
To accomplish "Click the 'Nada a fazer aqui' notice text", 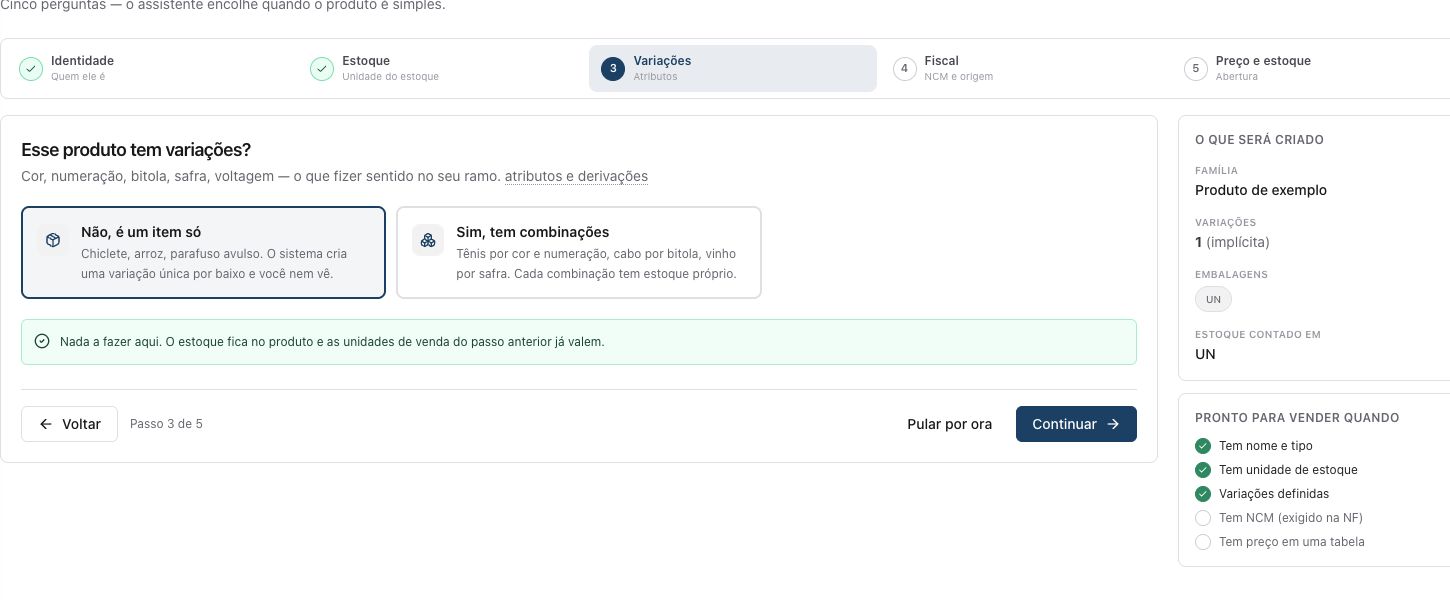I will click(332, 341).
